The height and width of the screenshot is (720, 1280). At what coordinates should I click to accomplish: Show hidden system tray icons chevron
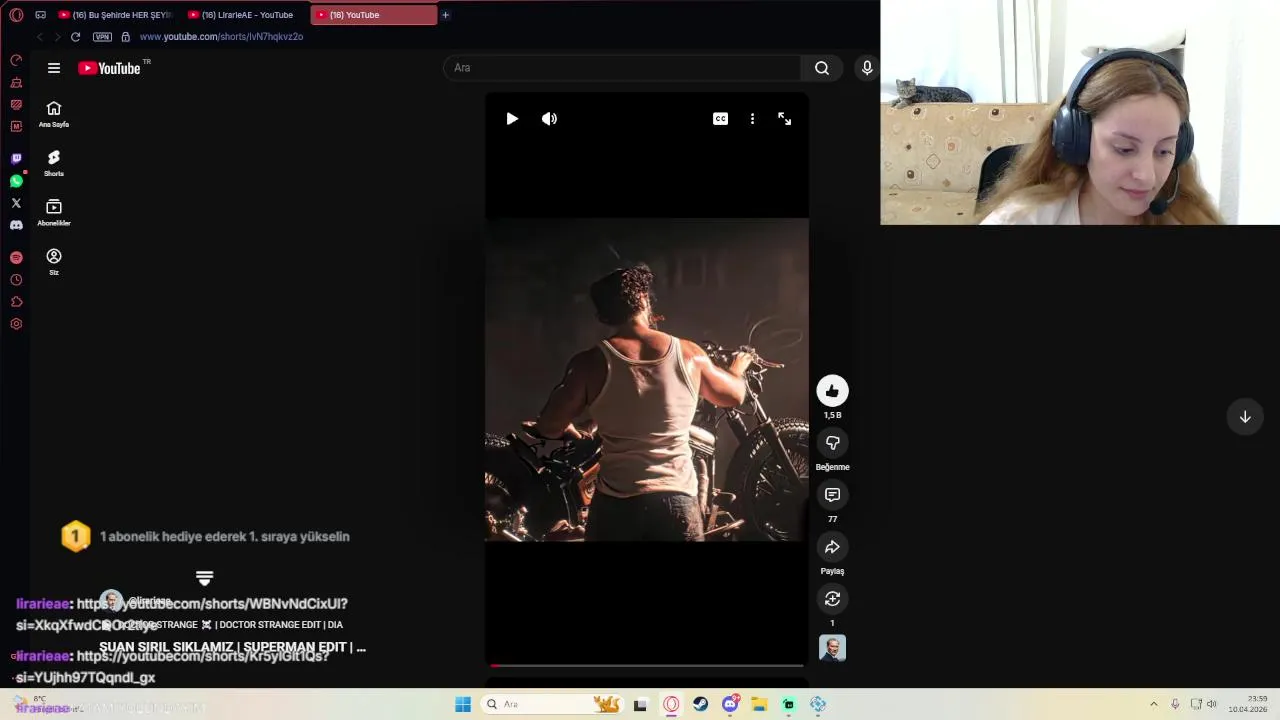point(1153,704)
